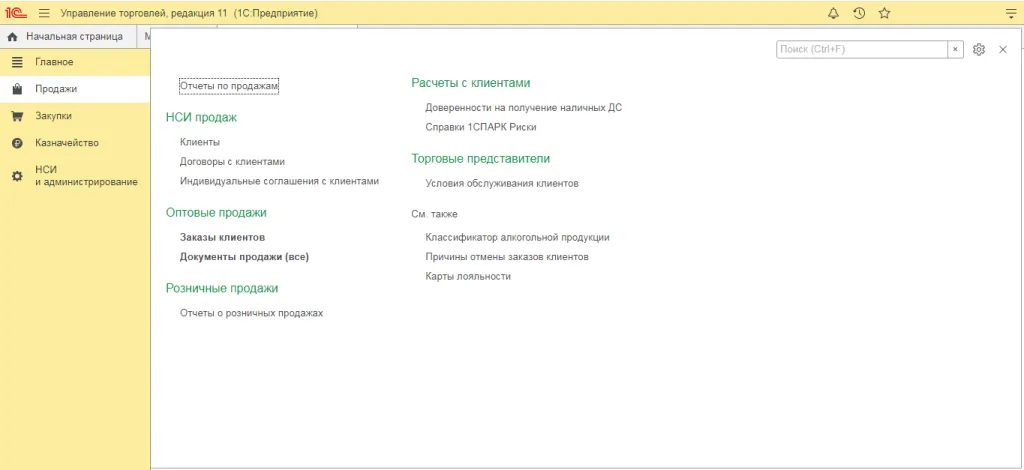Click in the Поиск search field

(x=861, y=49)
